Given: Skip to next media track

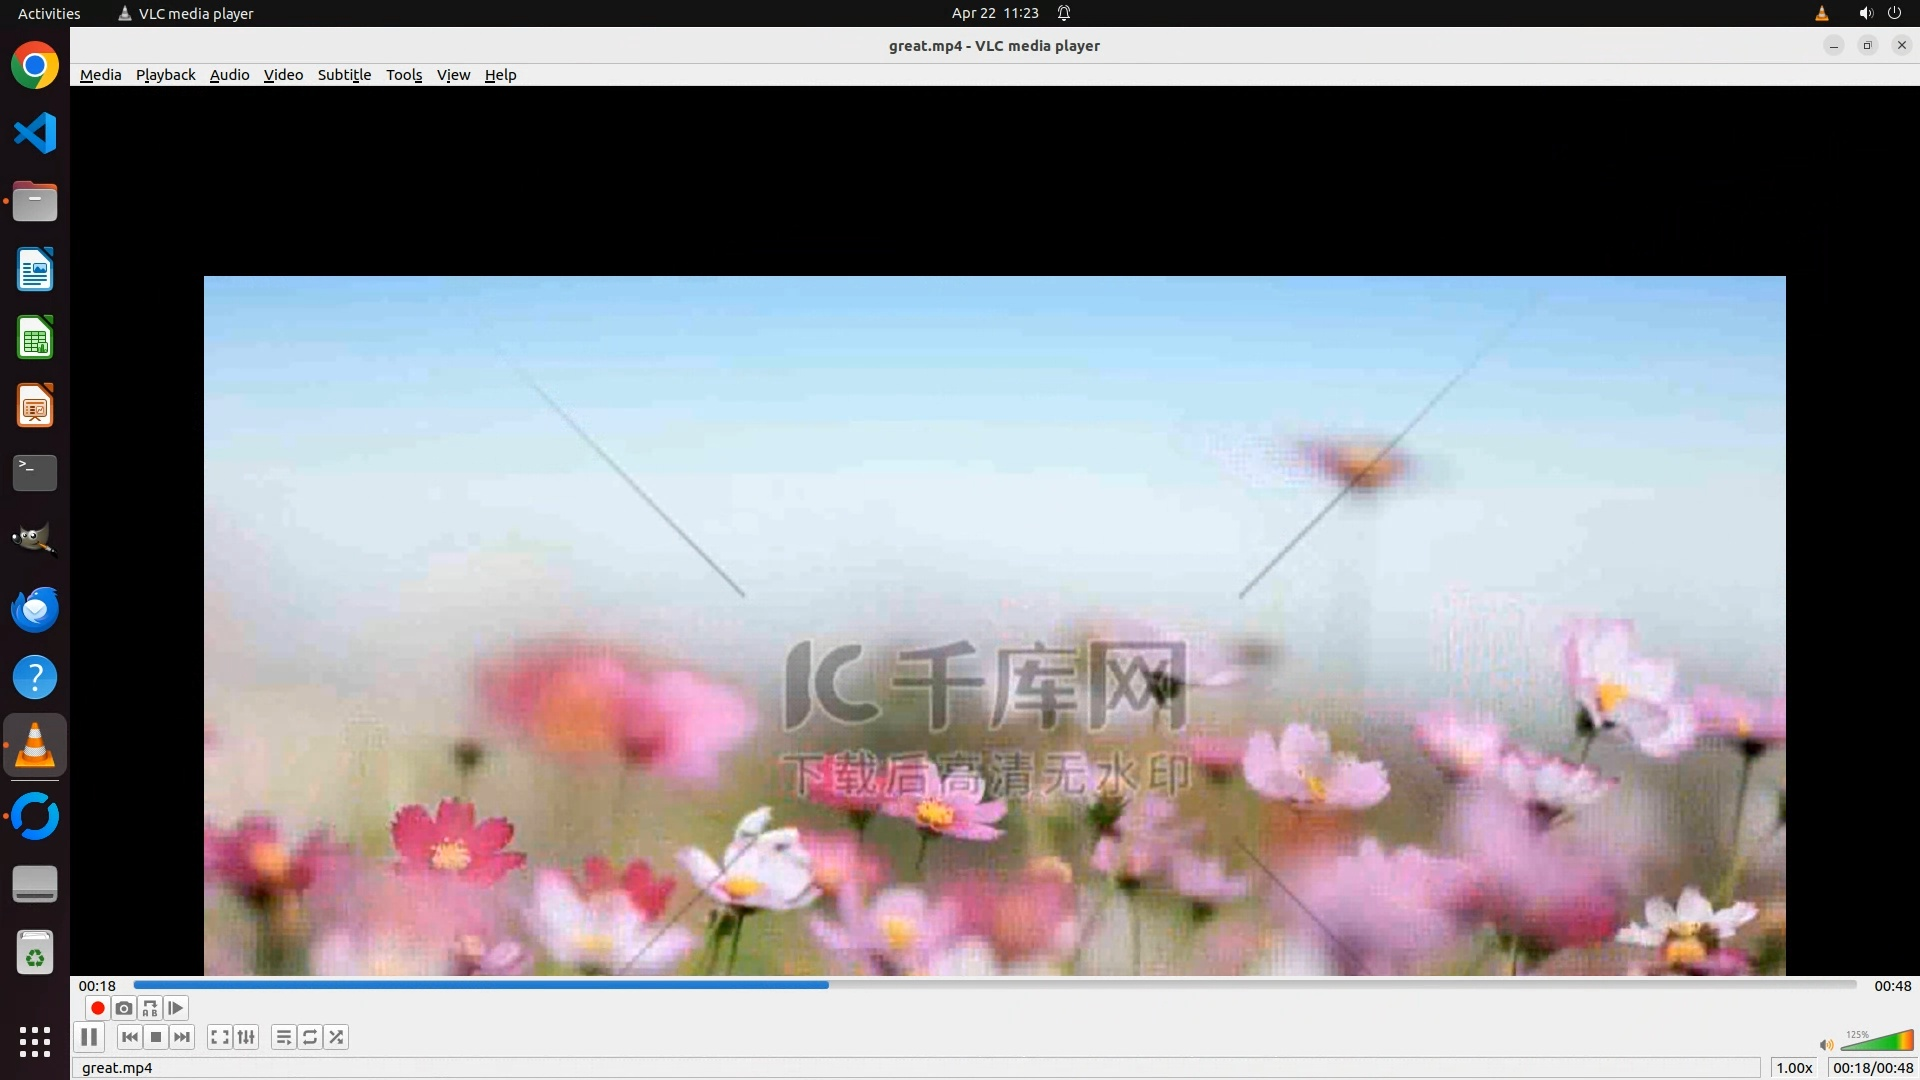Looking at the screenshot, I should pyautogui.click(x=182, y=1037).
